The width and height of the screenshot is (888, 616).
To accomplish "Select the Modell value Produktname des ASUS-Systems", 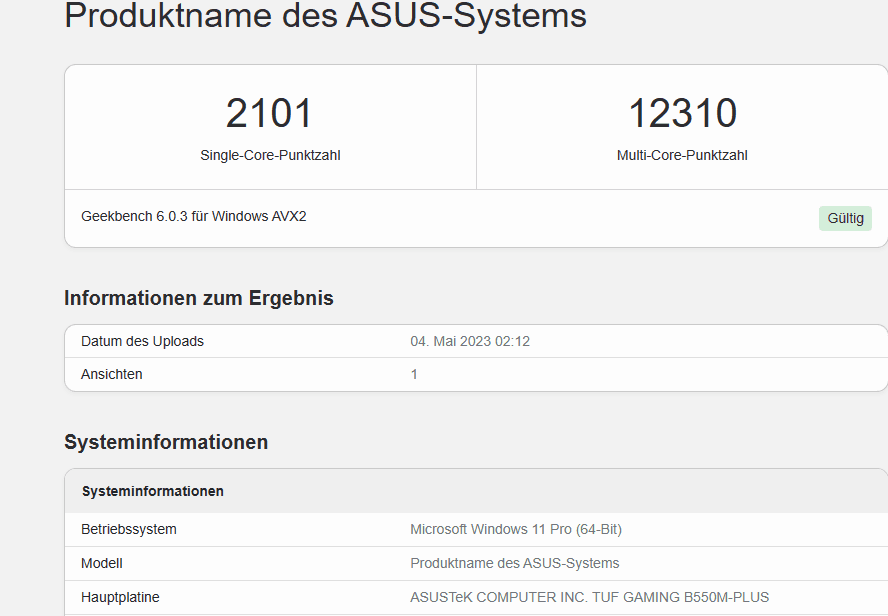I will (x=515, y=563).
